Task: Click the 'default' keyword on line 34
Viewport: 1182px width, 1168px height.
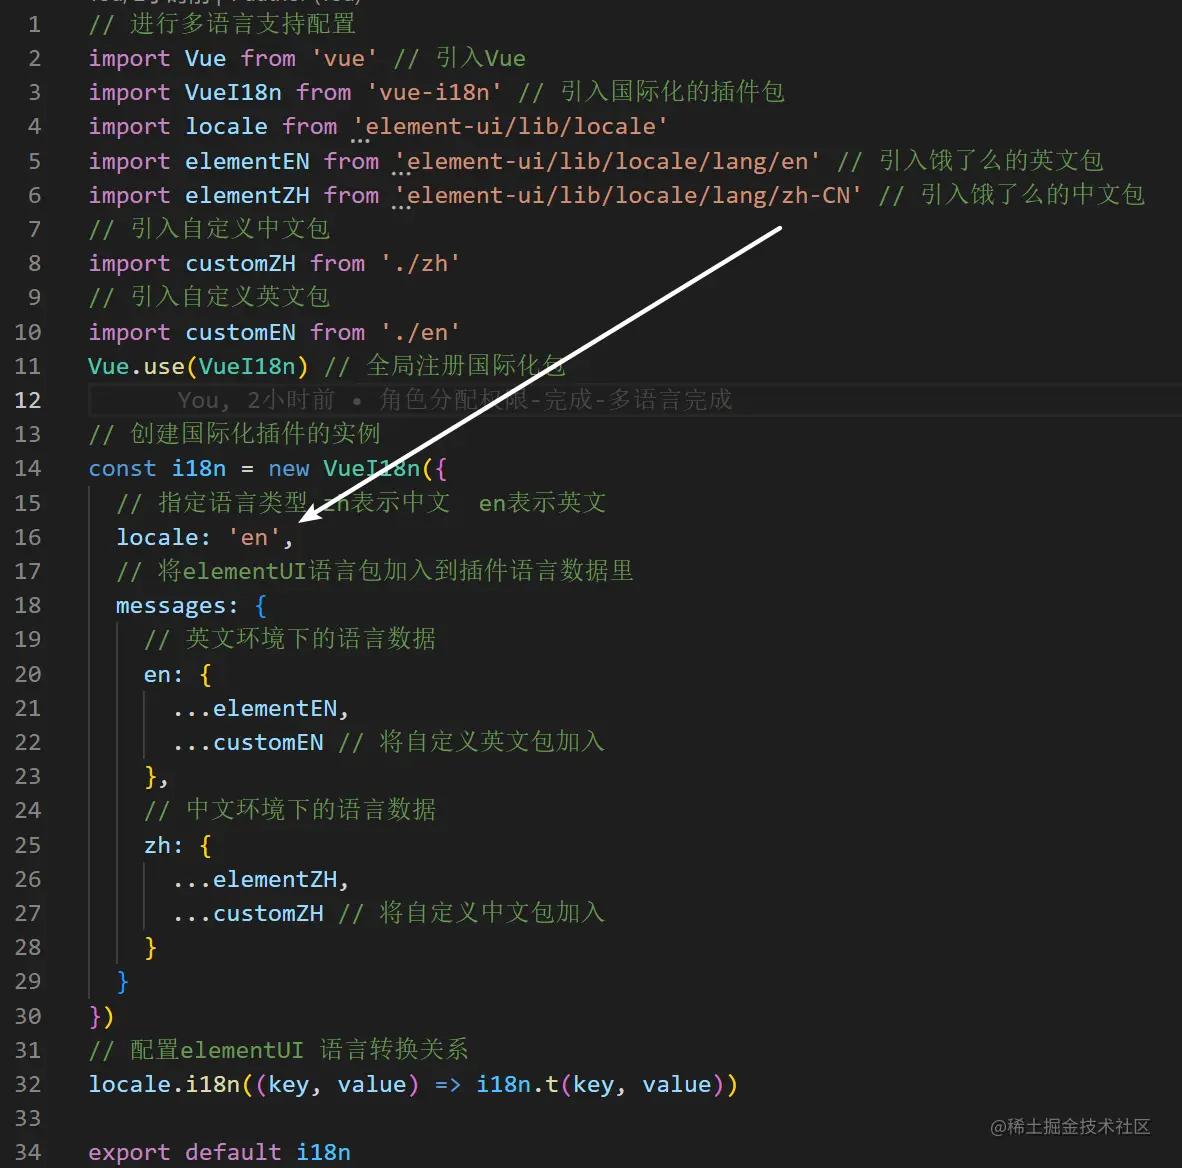Action: tap(233, 1152)
